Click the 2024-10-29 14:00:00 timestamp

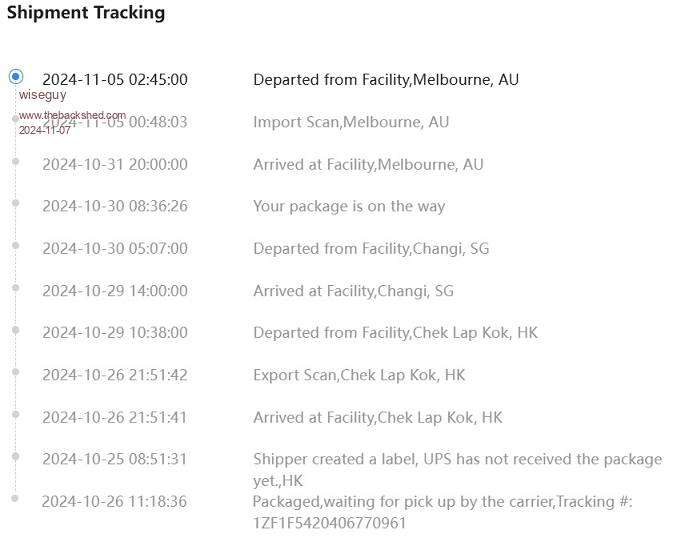115,291
